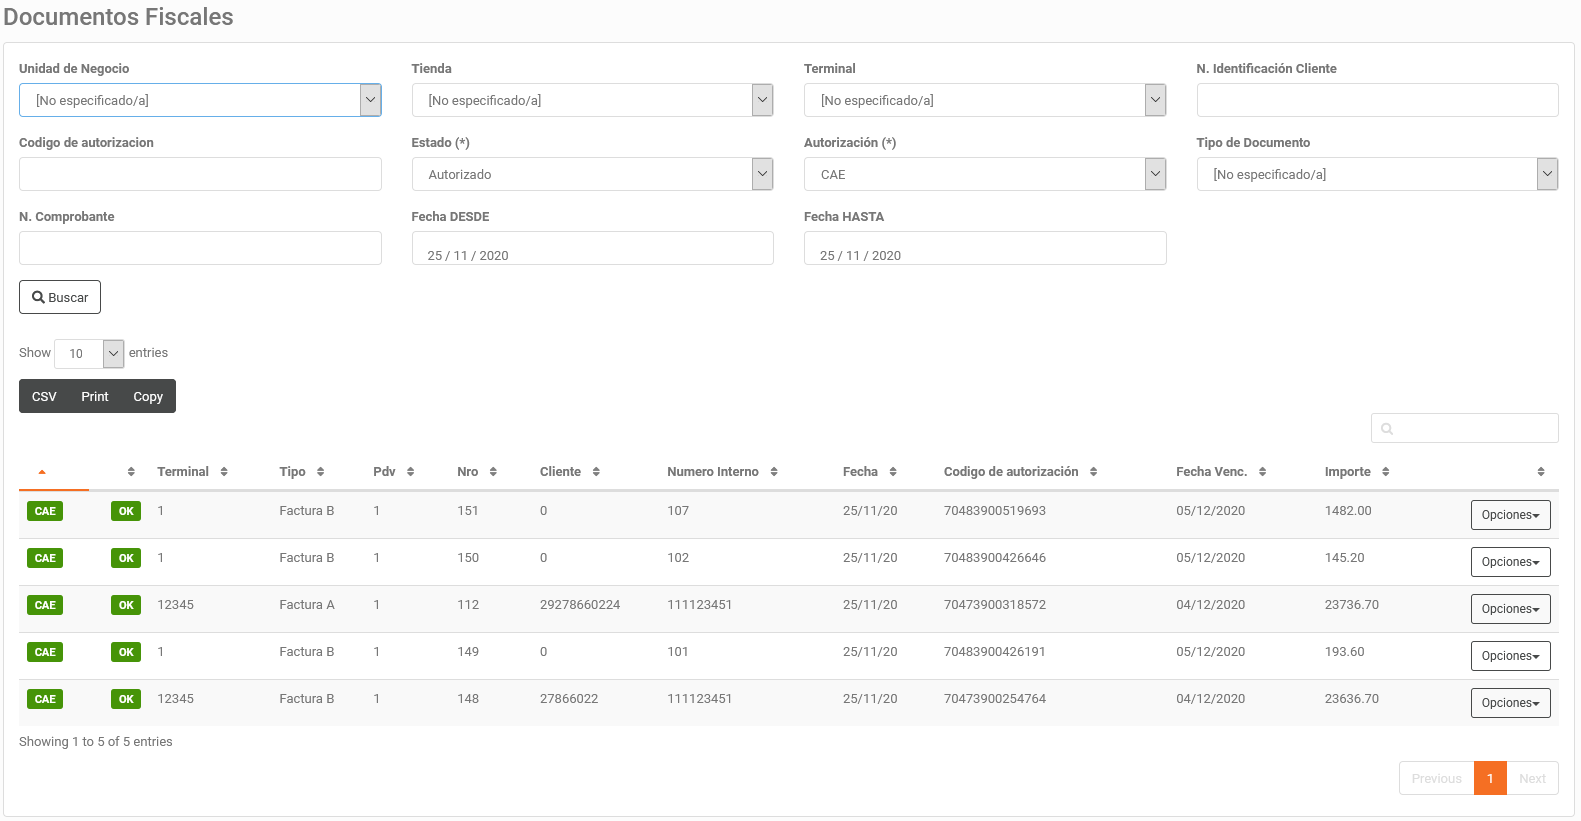The image size is (1581, 821).
Task: Click CAE badge on row Nro 148
Action: 45,699
